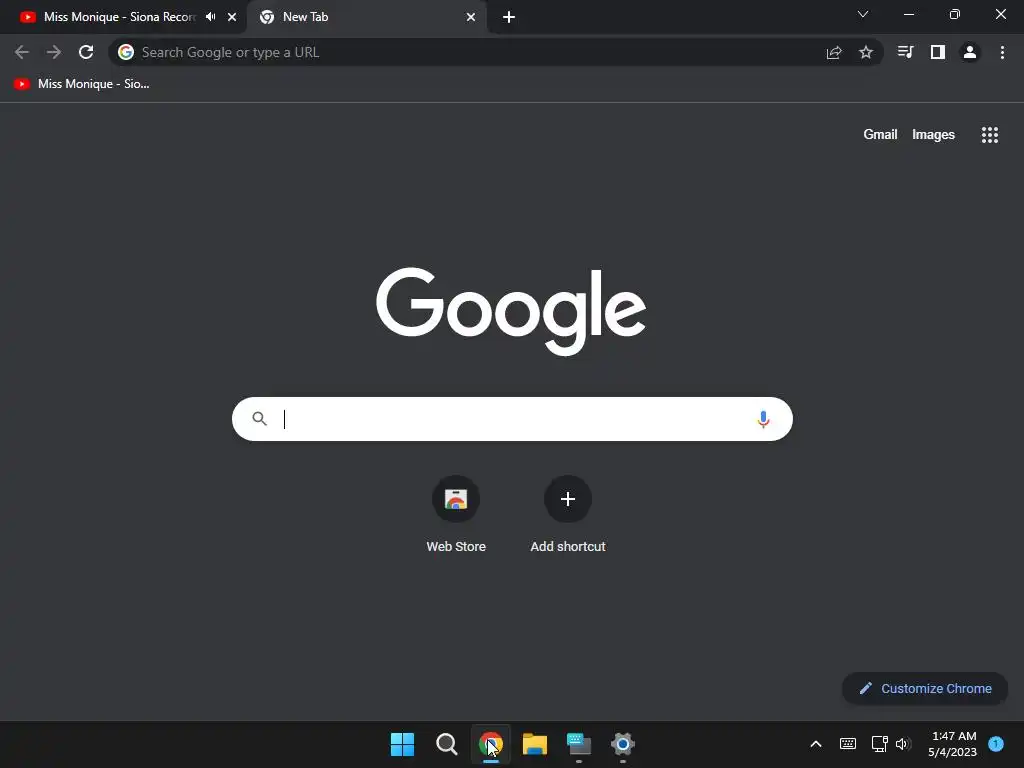Reload the current page
Screen dimensions: 1024x768
(86, 52)
